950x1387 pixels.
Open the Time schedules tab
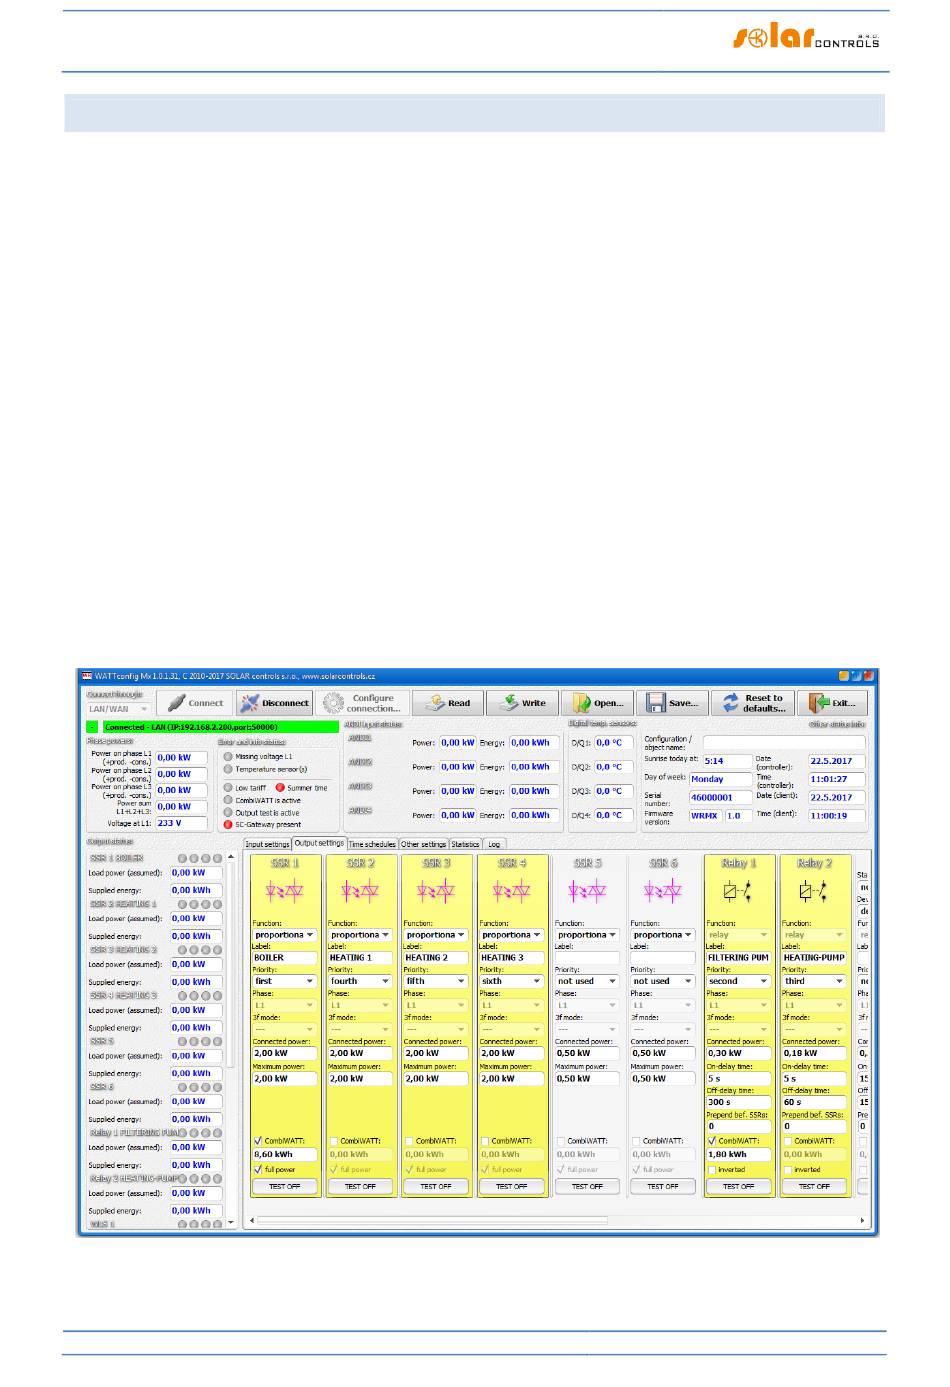[372, 844]
